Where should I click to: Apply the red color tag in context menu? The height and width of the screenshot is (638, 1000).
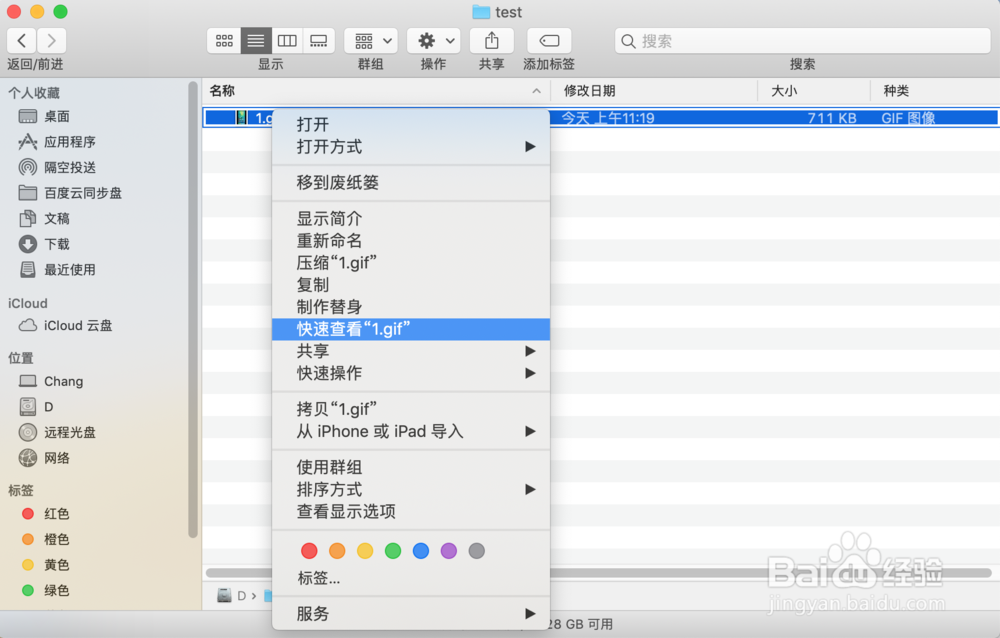[x=309, y=550]
